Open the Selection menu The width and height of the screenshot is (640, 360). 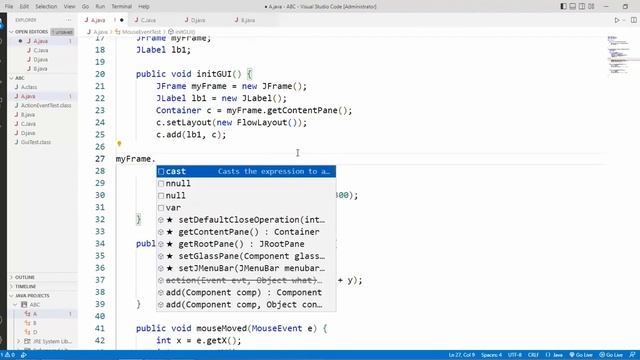[46, 7]
